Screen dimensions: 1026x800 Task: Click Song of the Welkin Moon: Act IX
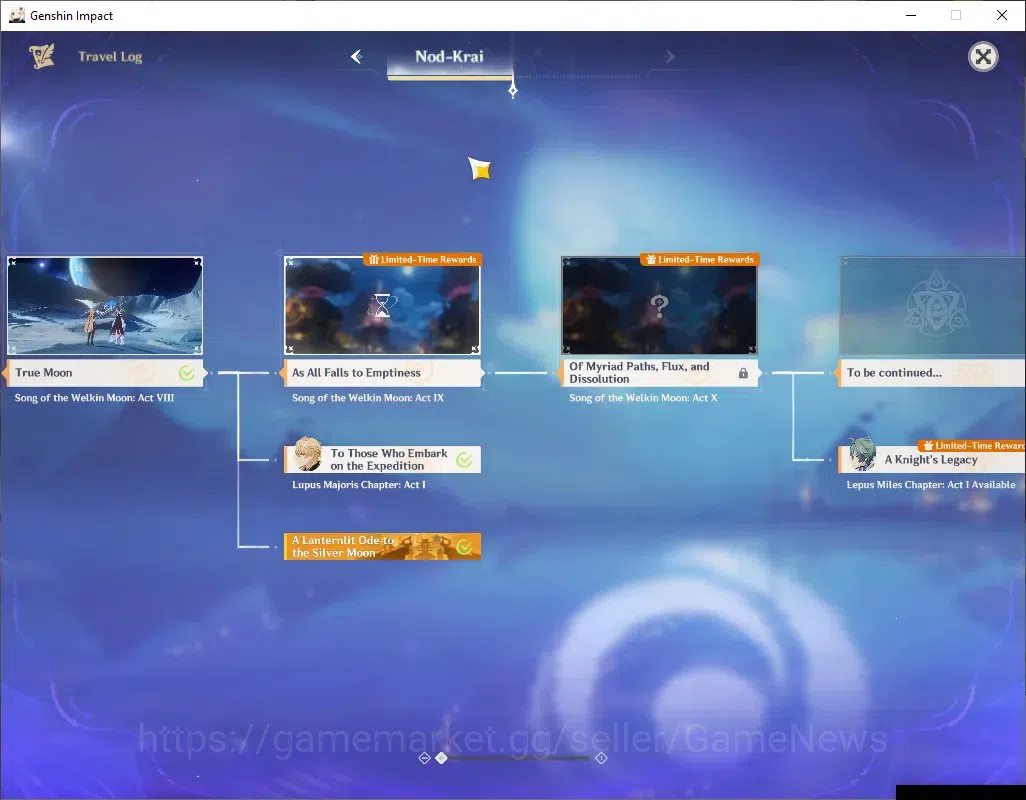368,398
